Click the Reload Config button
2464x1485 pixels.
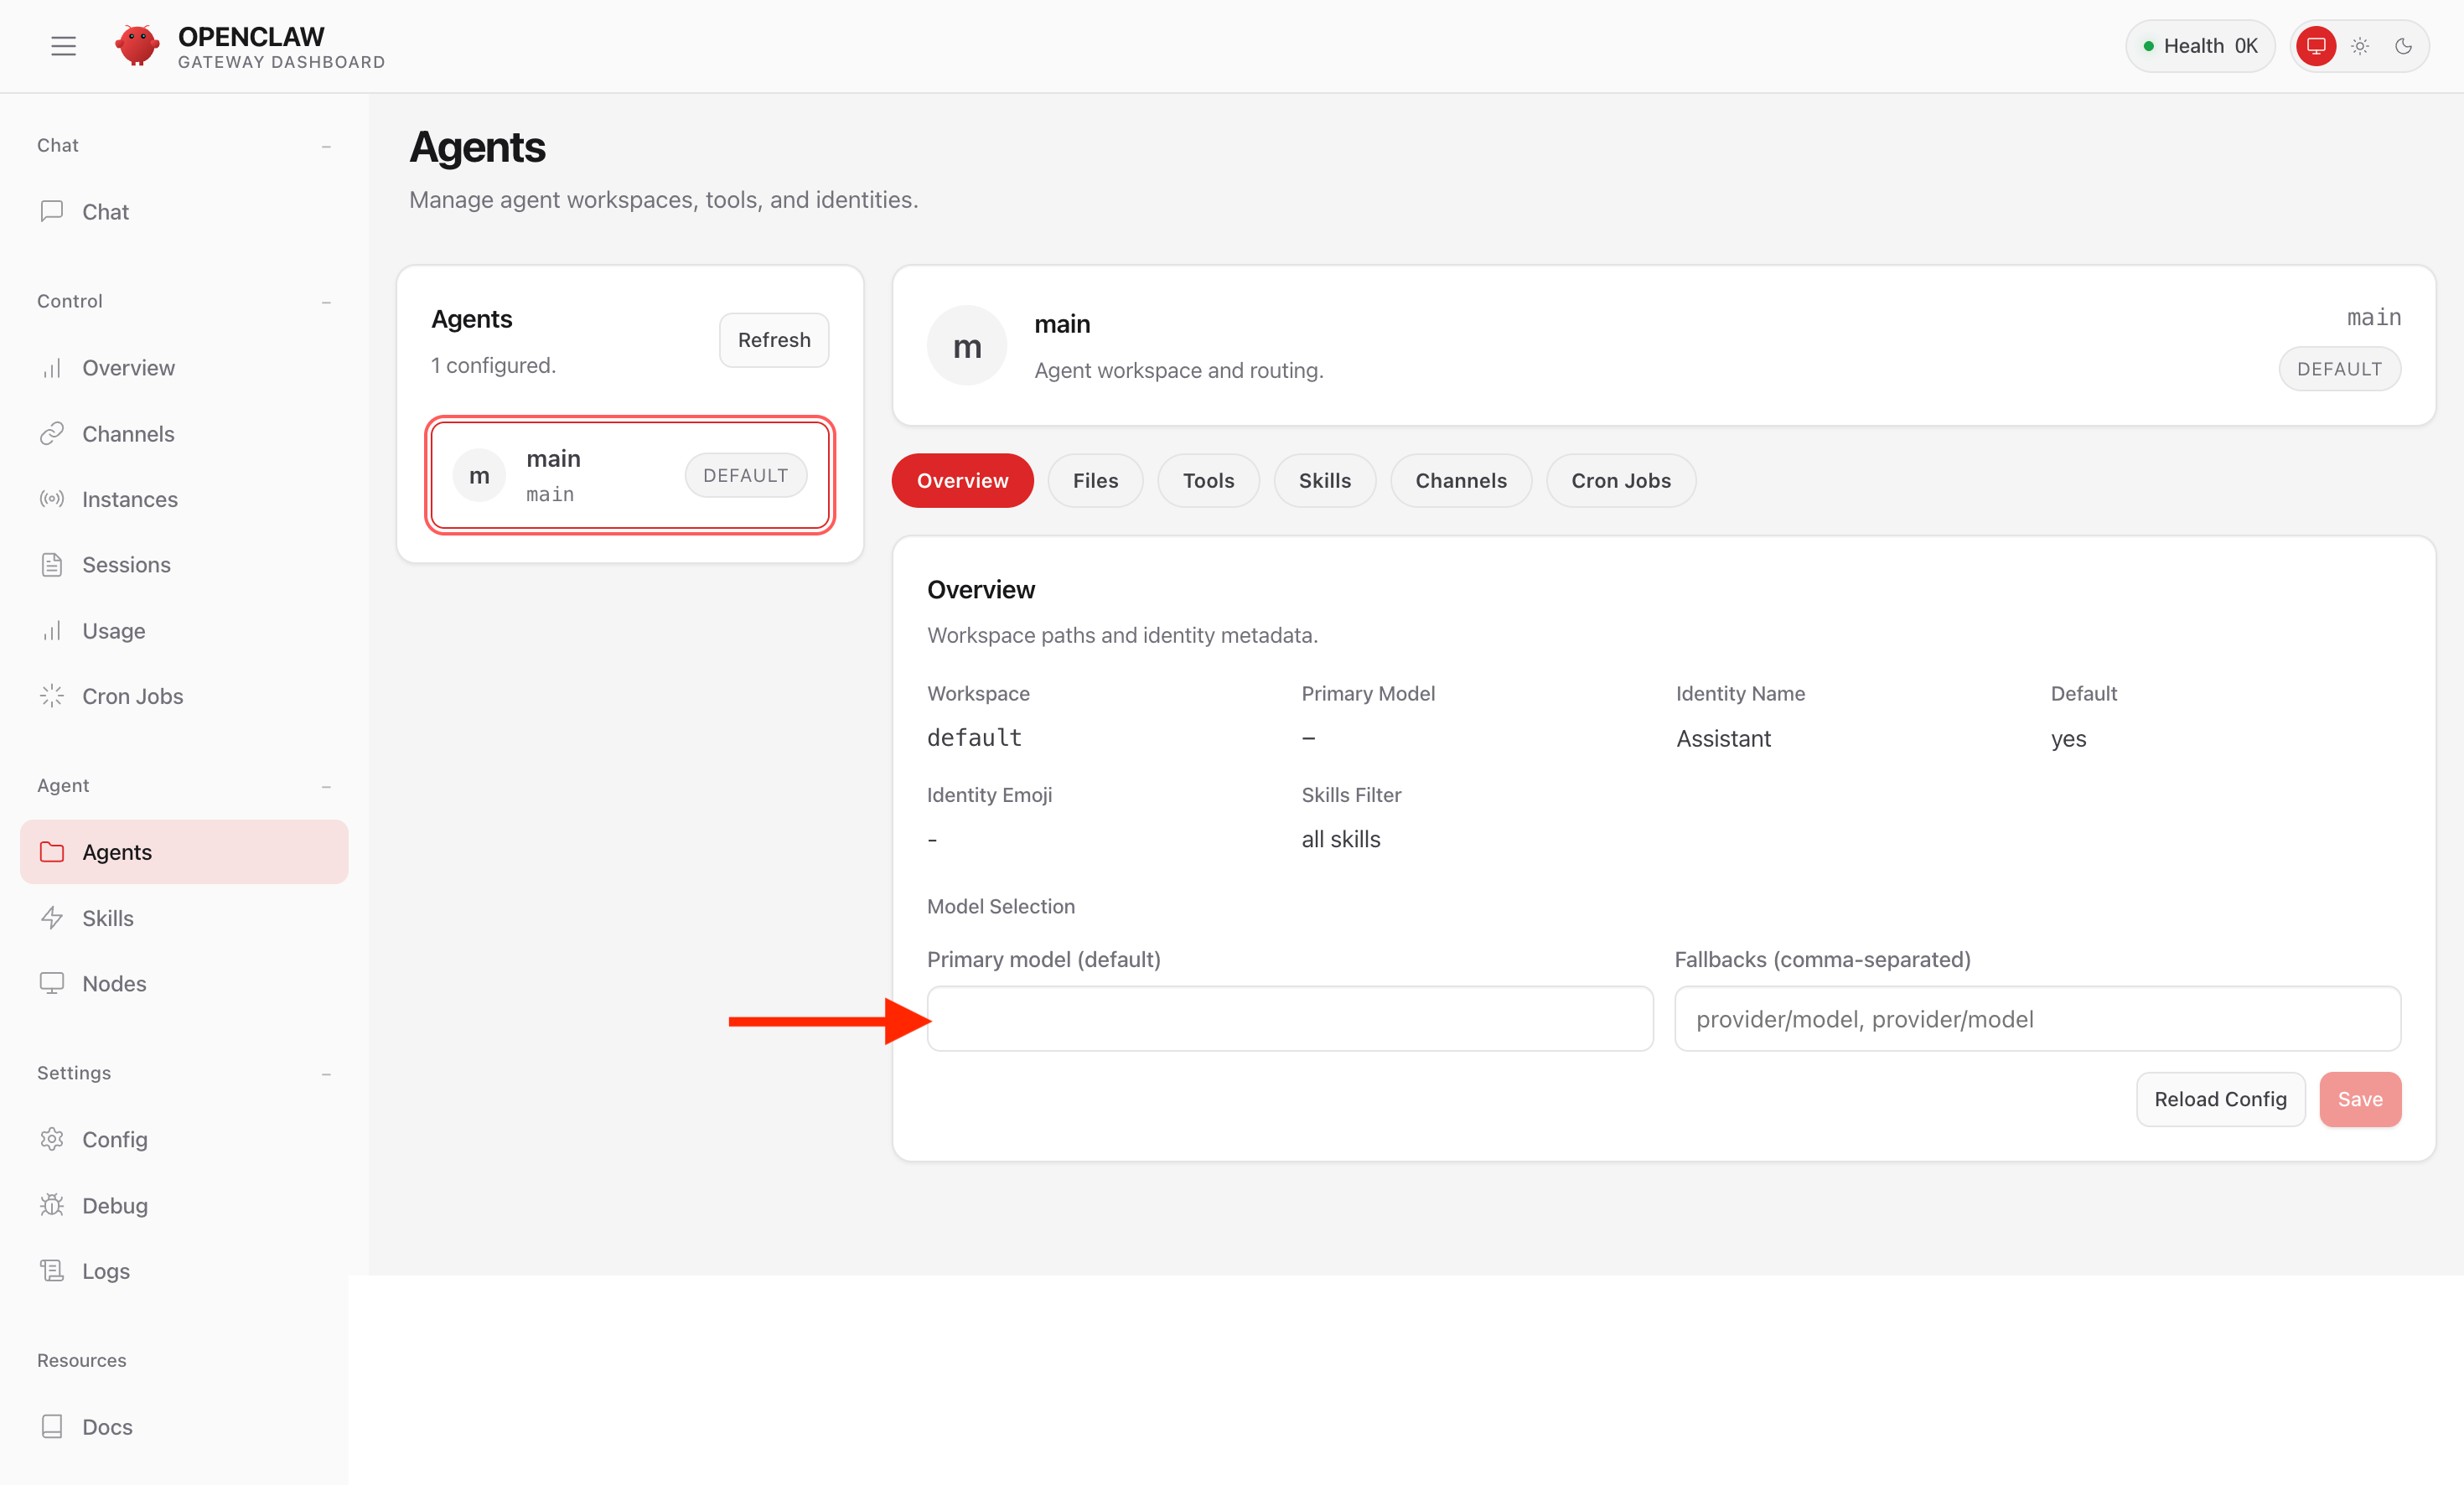(x=2220, y=1099)
